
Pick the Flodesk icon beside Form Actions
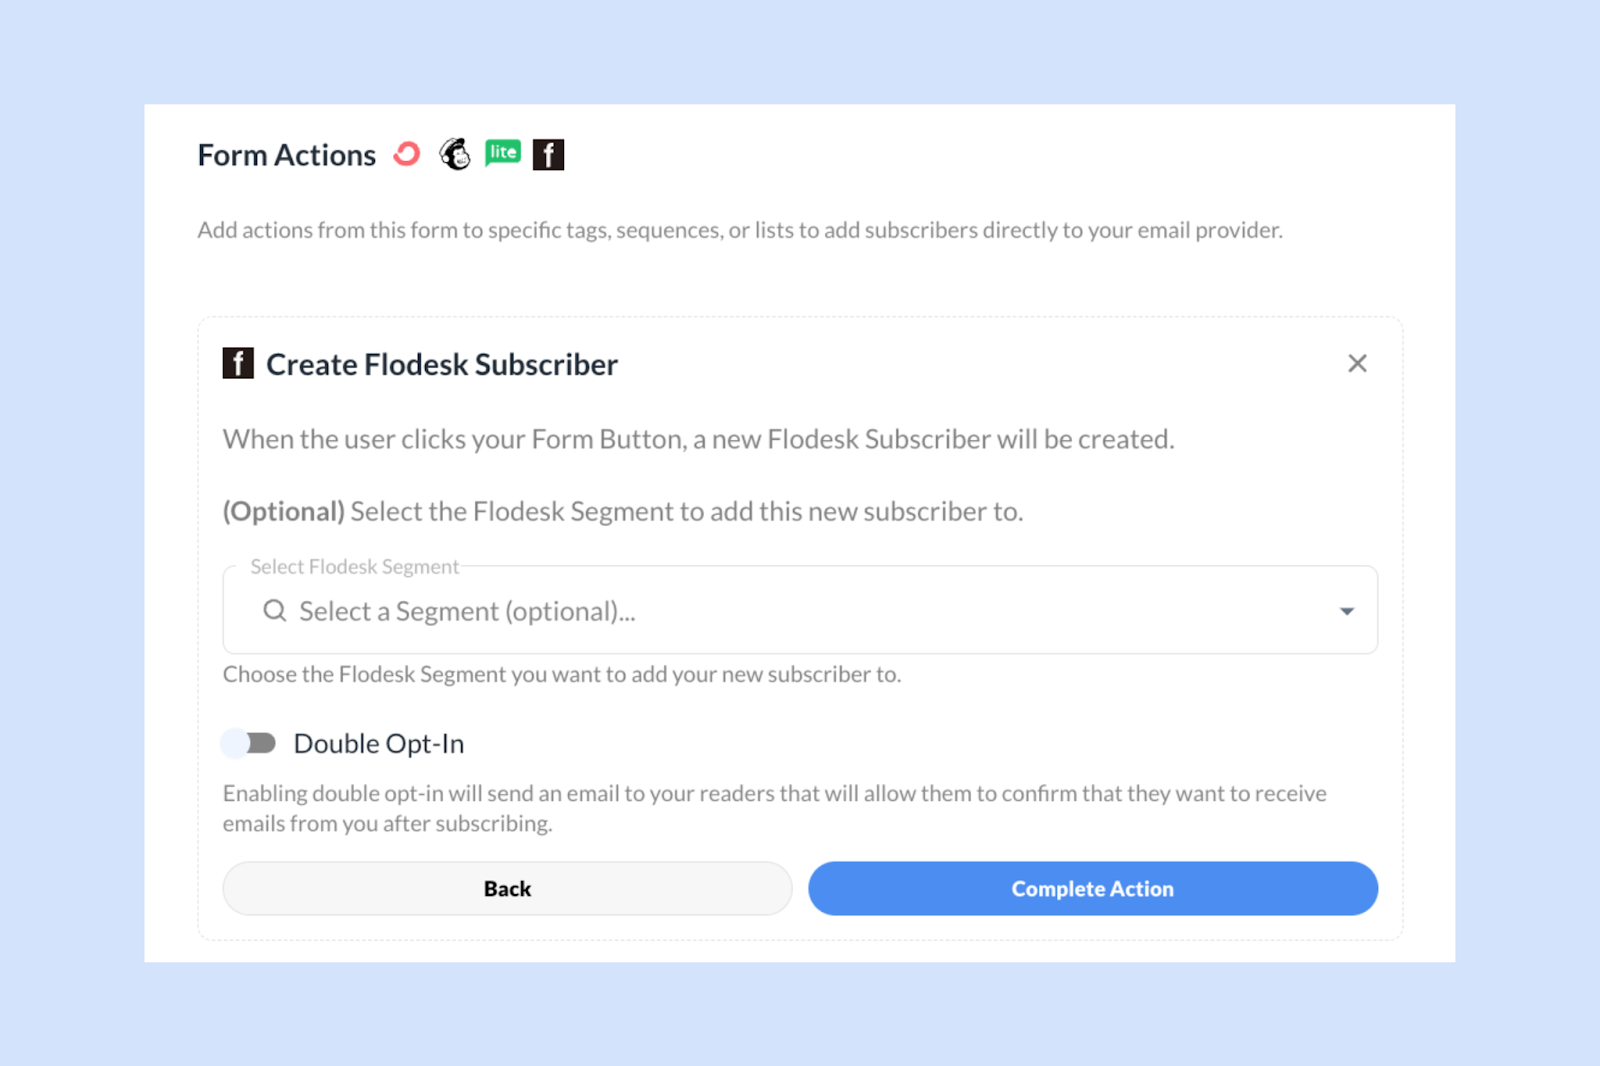coord(548,154)
